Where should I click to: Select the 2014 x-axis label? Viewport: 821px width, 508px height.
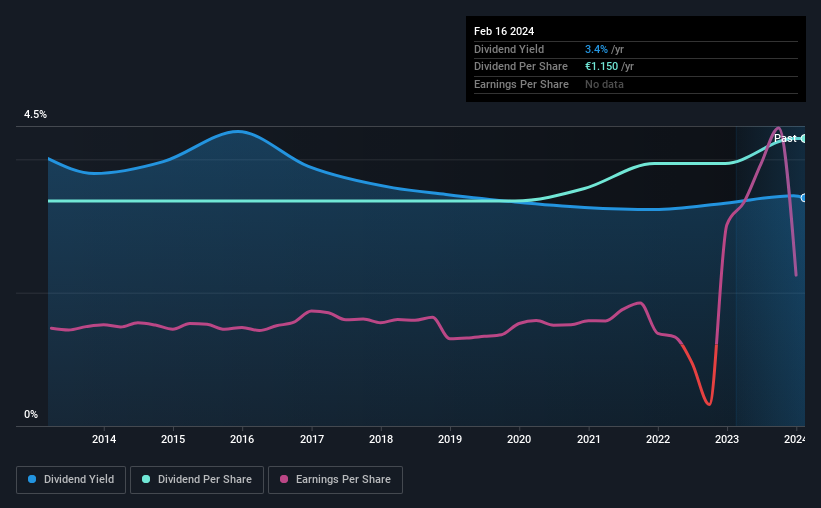[x=104, y=439]
